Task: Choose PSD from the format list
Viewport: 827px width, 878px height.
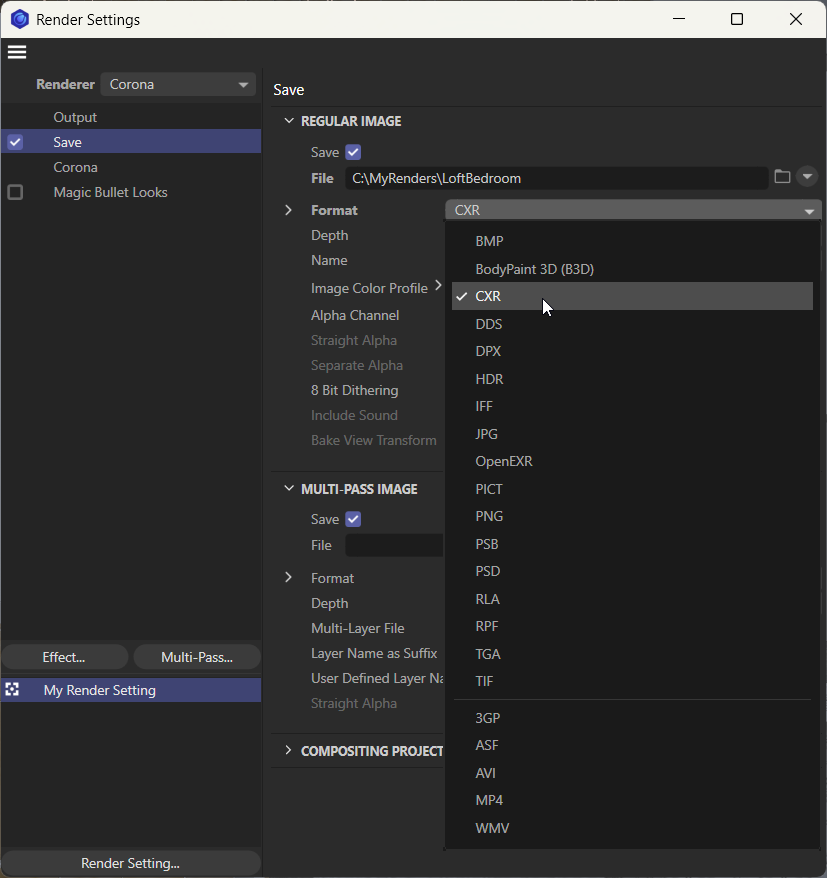Action: [x=632, y=571]
